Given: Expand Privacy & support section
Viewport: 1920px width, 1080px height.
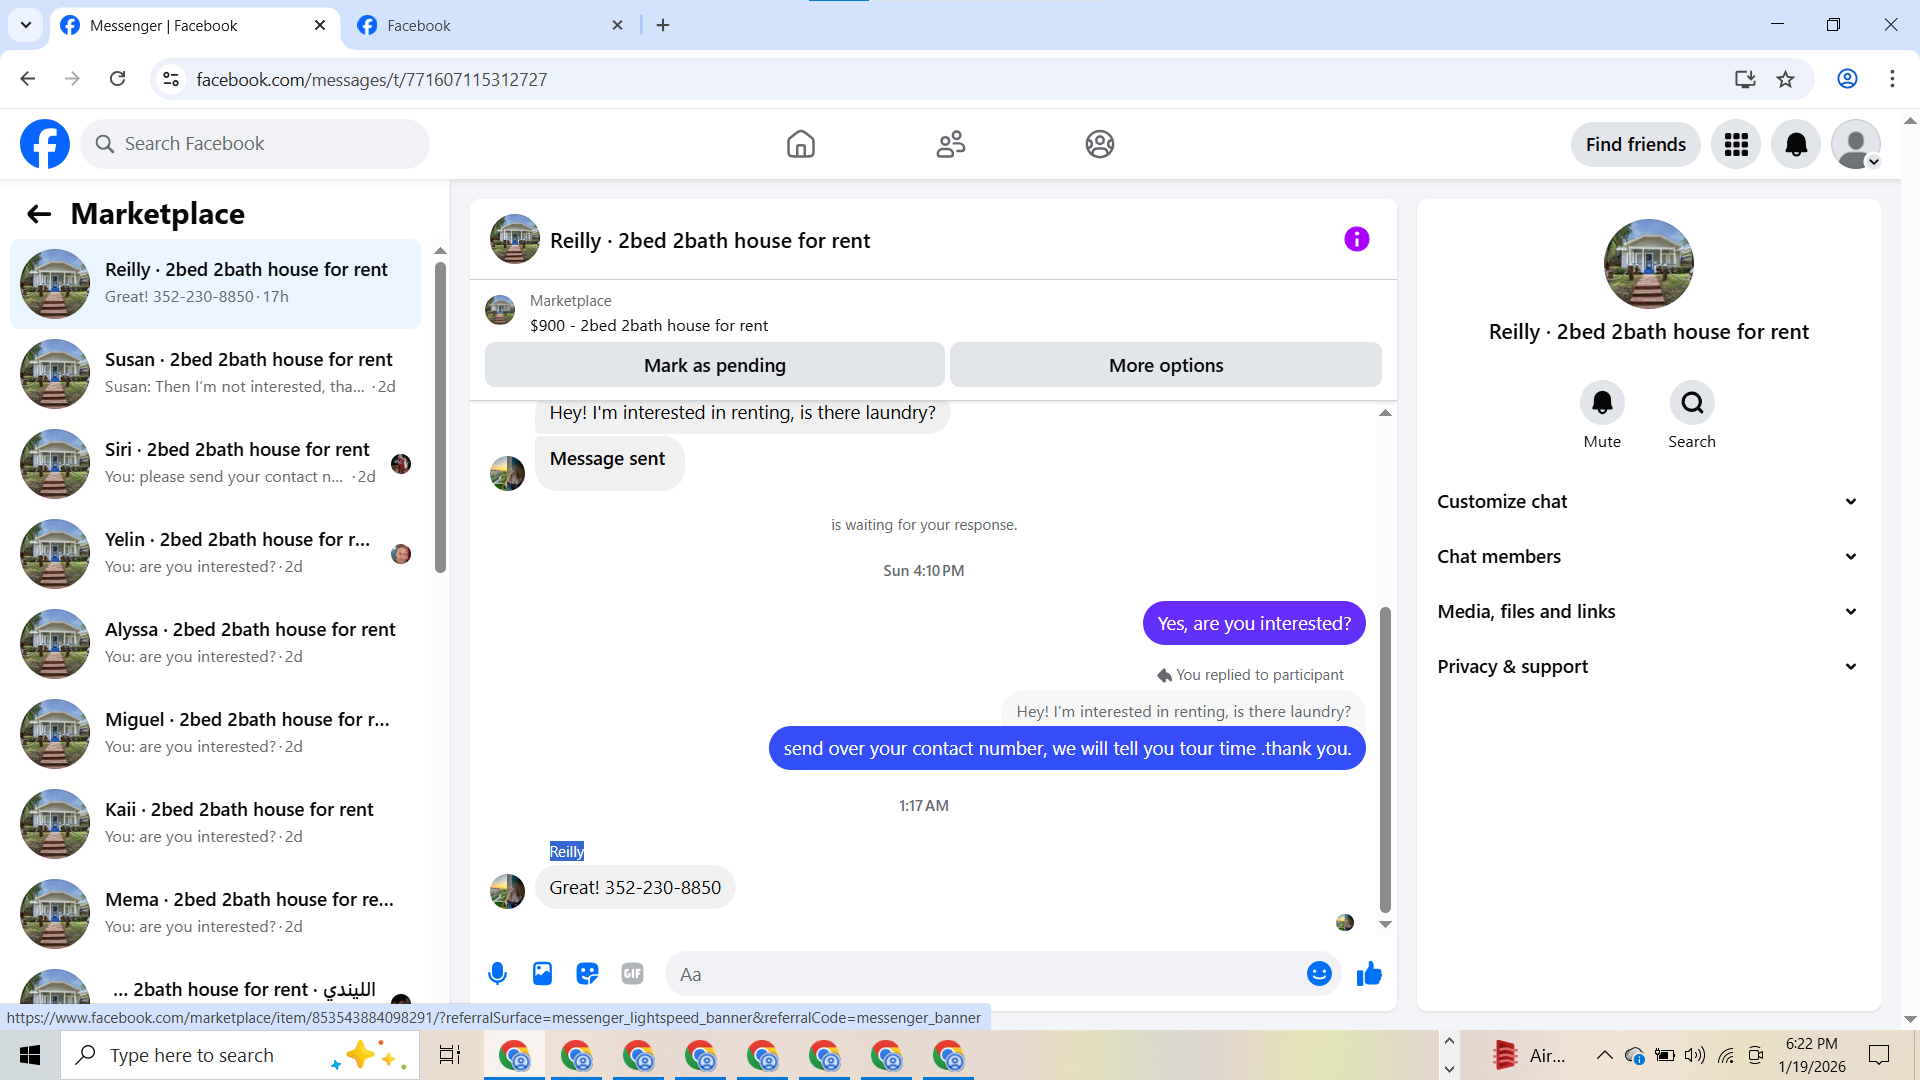Looking at the screenshot, I should click(x=1648, y=666).
